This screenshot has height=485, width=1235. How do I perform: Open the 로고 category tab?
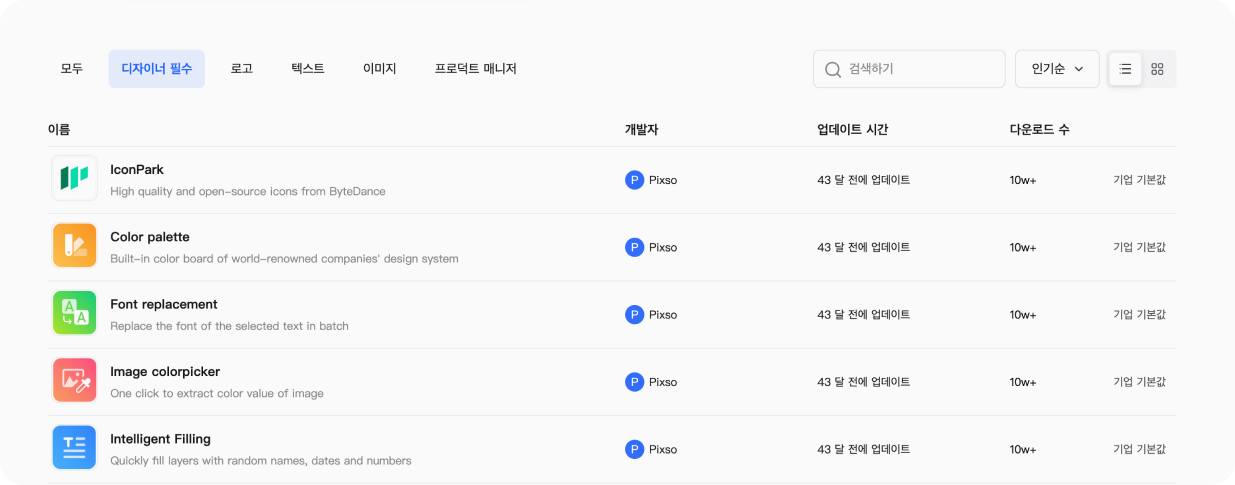pyautogui.click(x=241, y=69)
